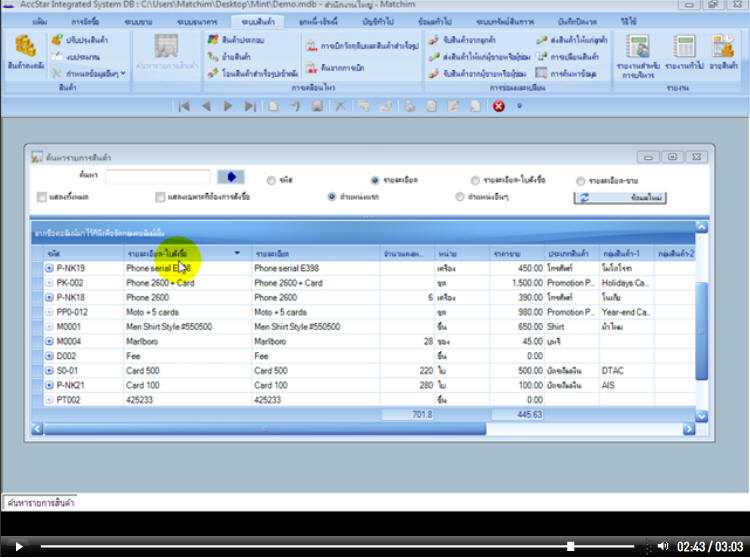This screenshot has width=750, height=558.
Task: Open the second column header filter dropdown
Action: click(237, 253)
